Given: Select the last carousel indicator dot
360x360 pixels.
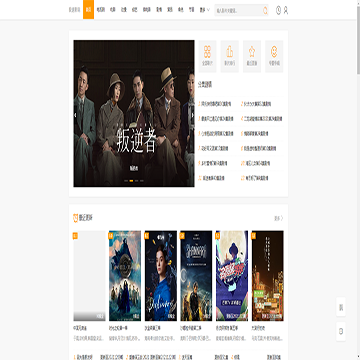Looking at the screenshot, I should 142,181.
